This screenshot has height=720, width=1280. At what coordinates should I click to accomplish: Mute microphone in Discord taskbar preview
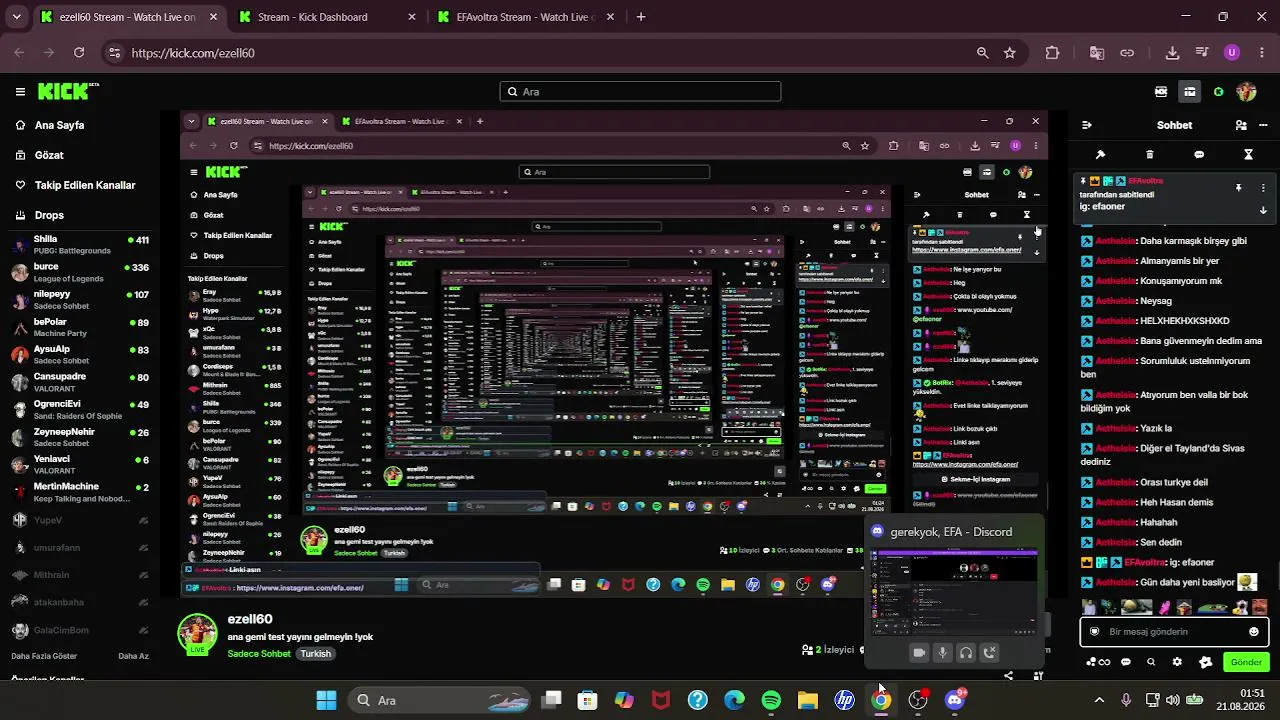click(942, 653)
